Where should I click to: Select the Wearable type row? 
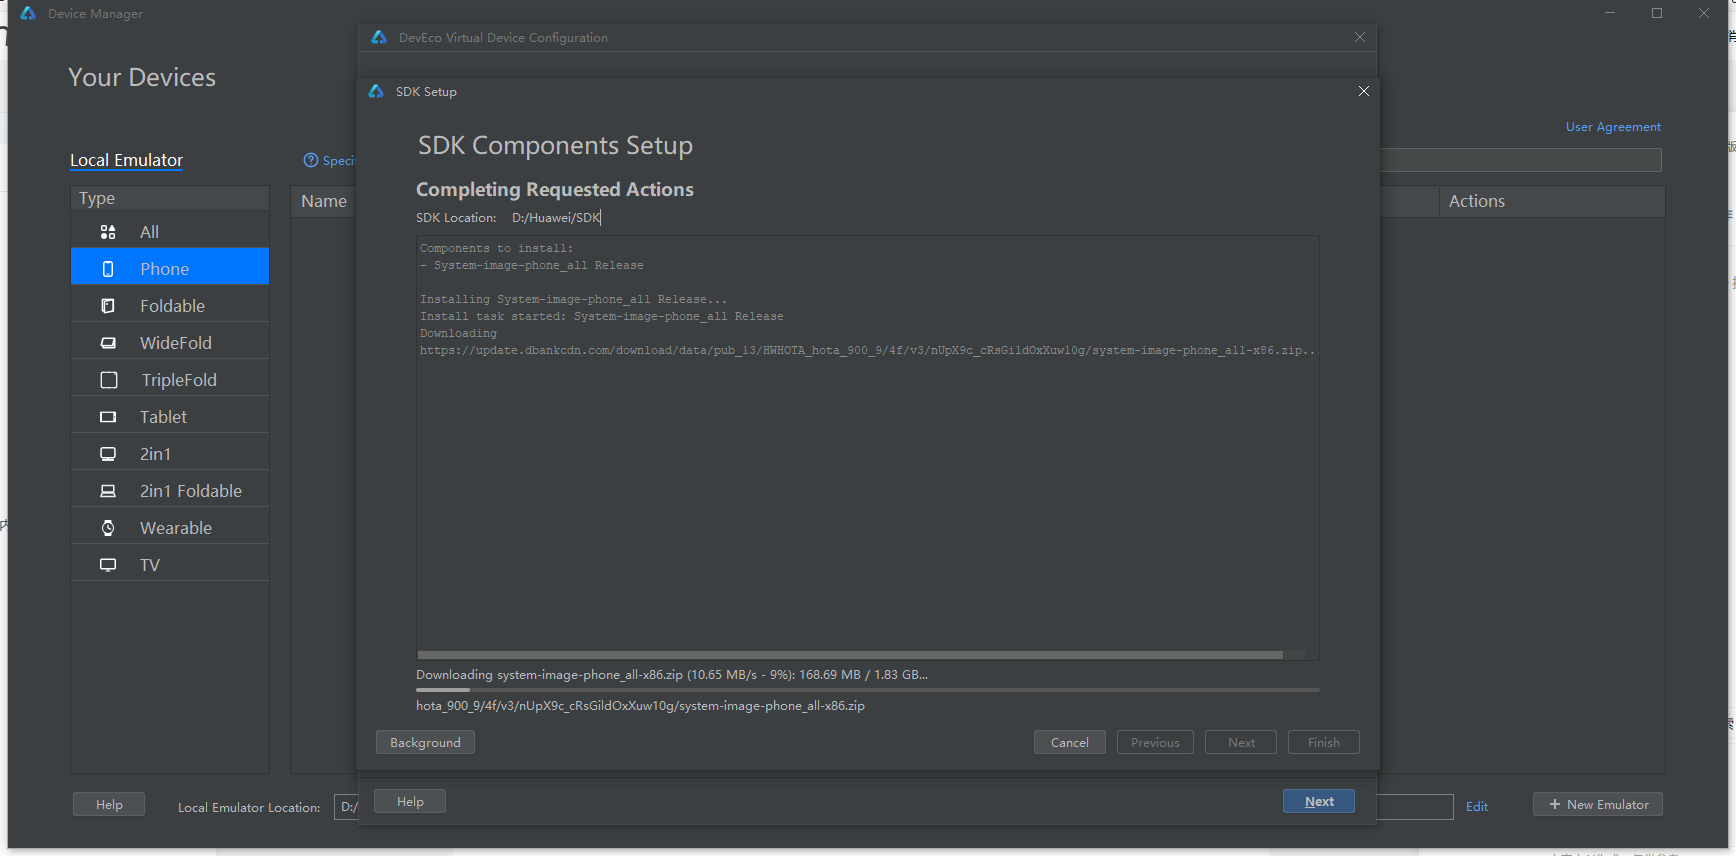click(x=170, y=528)
